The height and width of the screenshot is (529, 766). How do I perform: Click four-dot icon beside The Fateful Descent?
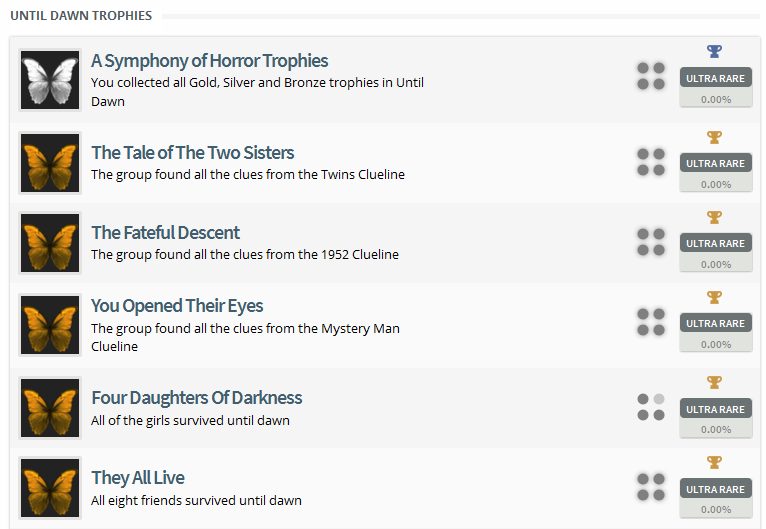click(x=651, y=241)
